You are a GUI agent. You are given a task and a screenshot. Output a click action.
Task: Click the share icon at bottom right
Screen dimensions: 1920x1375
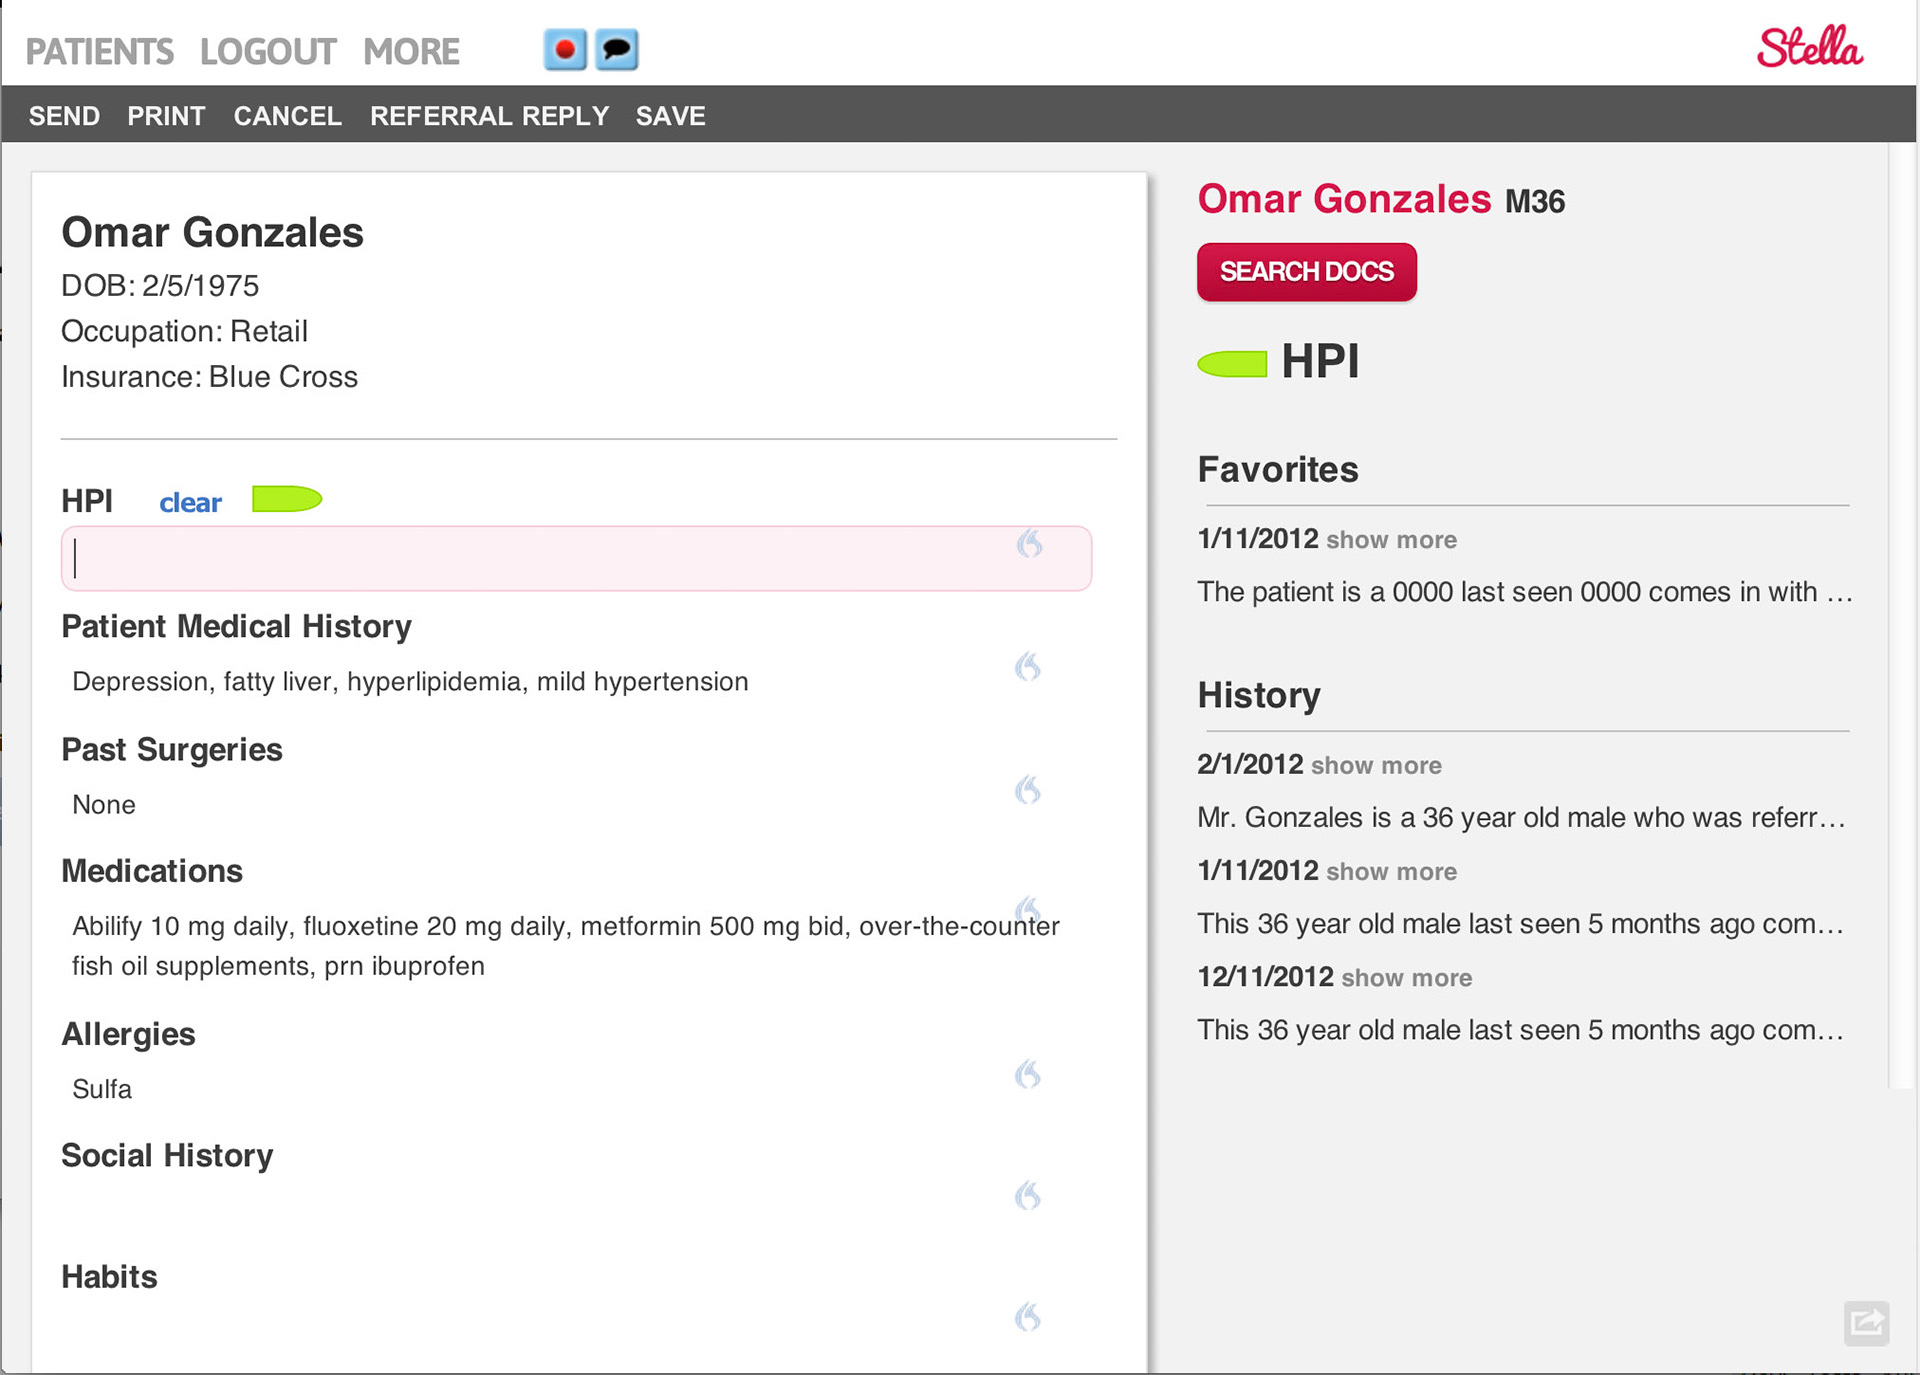1866,1323
